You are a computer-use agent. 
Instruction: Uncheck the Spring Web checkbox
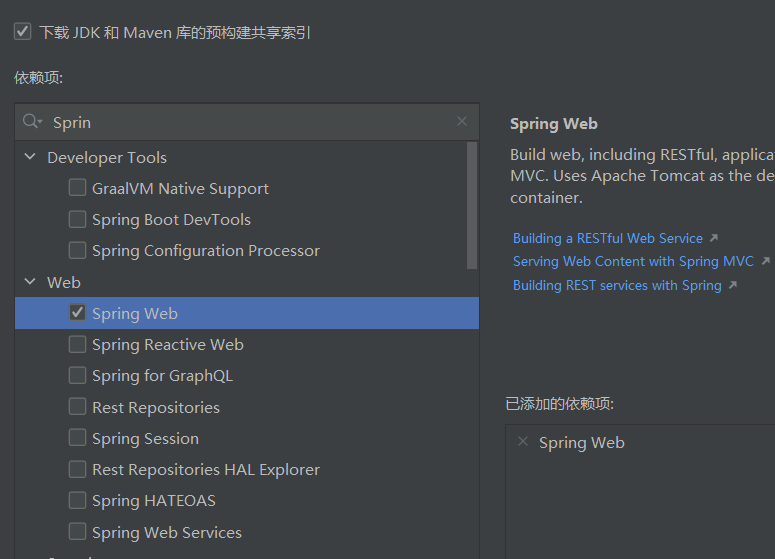pyautogui.click(x=78, y=312)
